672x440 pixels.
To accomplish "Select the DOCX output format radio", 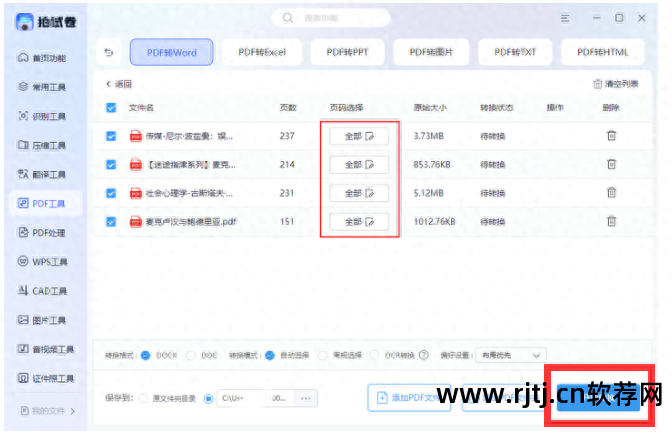I will tap(146, 355).
